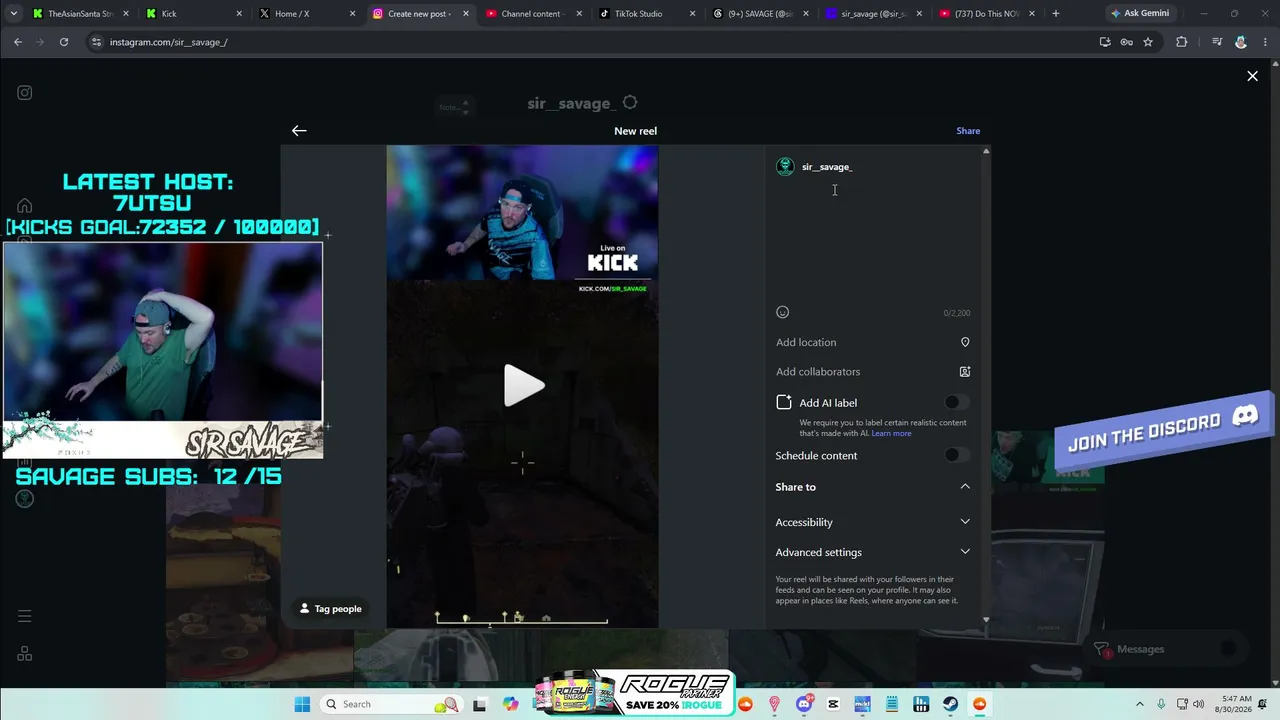The height and width of the screenshot is (720, 1280).
Task: Click the sir__savage_ profile avatar in reel panel
Action: 785,167
